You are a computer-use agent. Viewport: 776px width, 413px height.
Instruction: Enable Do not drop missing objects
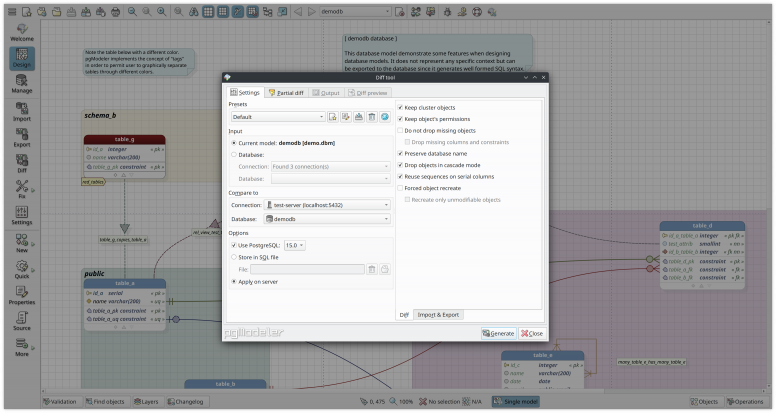(400, 131)
